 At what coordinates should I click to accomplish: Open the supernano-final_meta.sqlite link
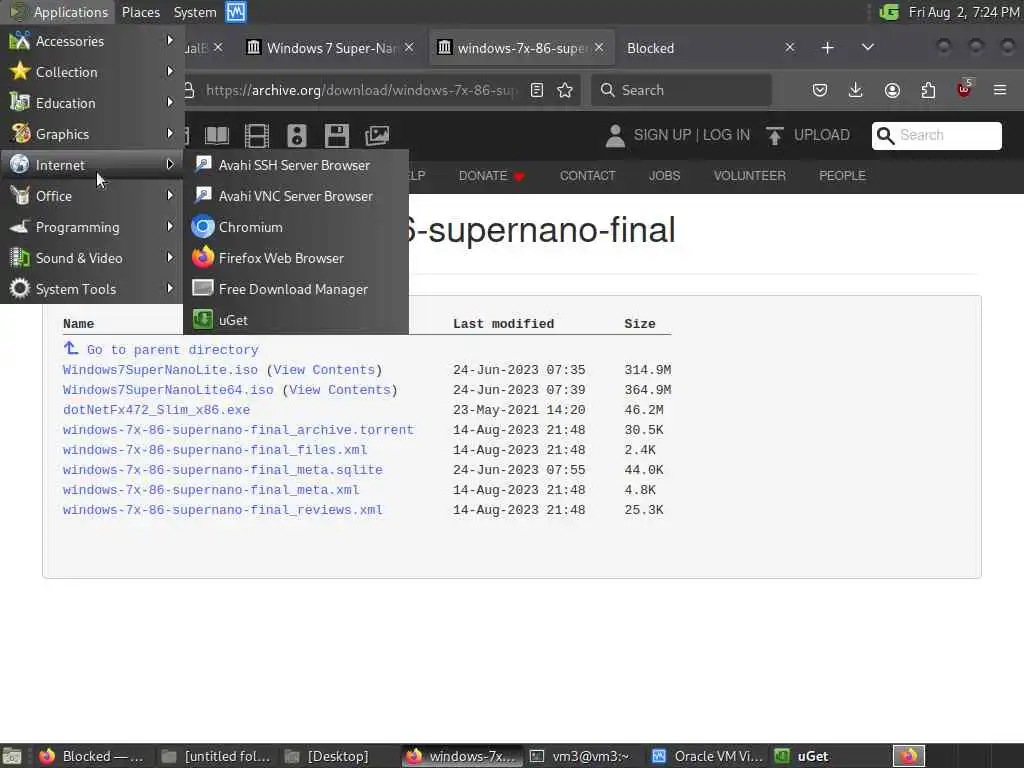[223, 470]
